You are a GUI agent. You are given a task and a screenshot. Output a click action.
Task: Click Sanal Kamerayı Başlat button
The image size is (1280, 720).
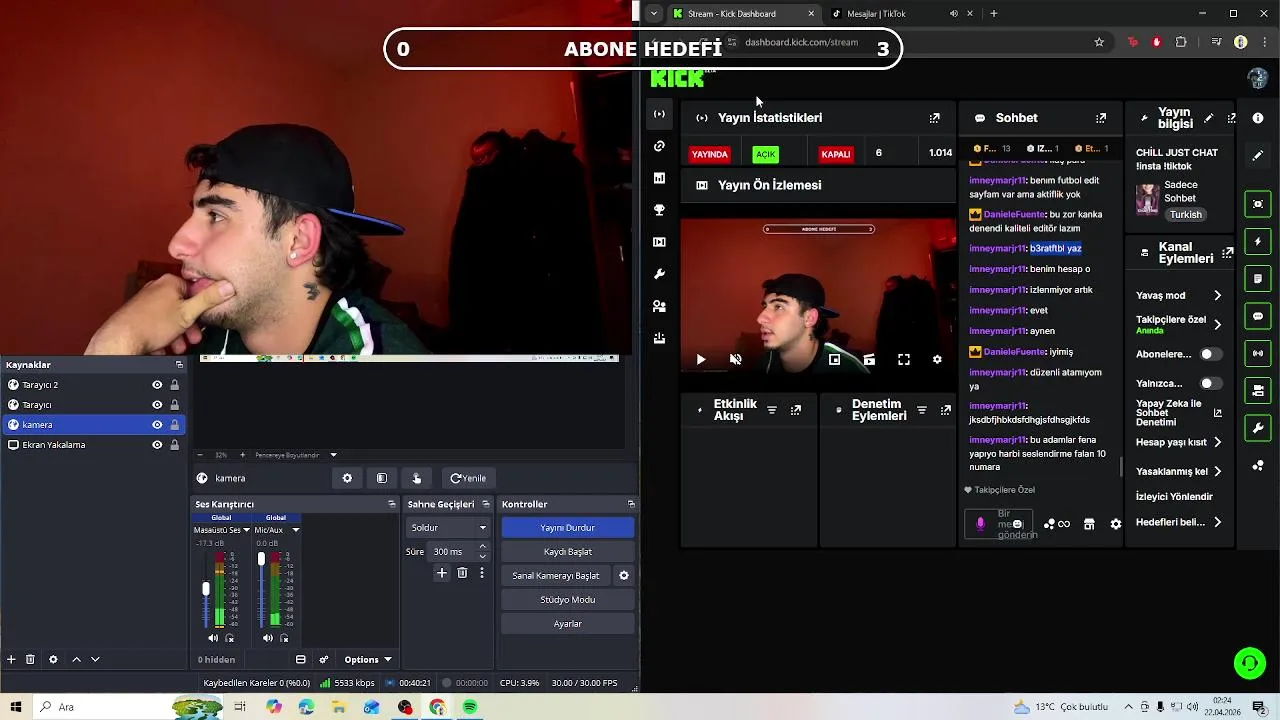(556, 576)
